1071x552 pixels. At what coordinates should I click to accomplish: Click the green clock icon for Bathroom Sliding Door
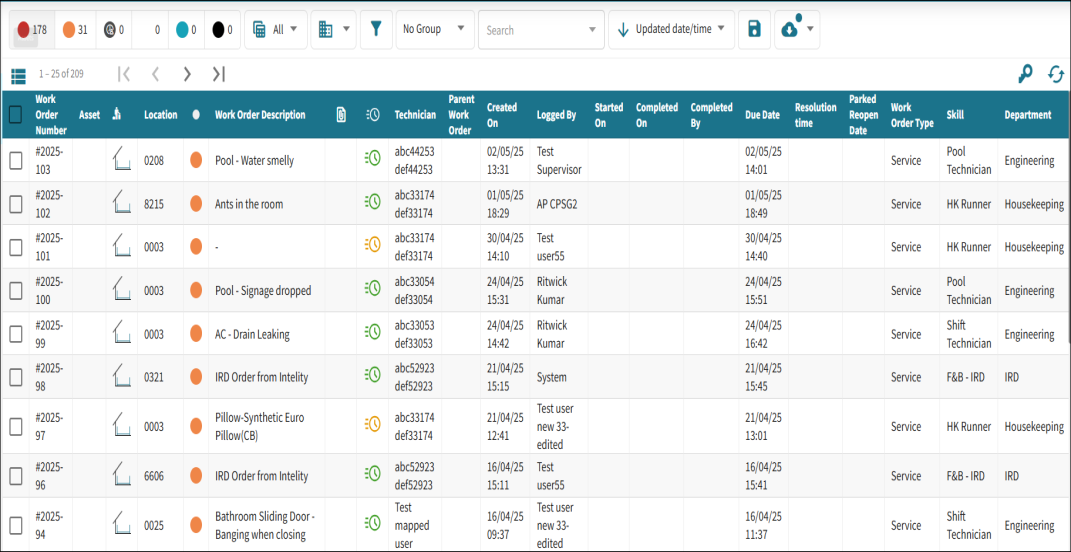point(373,523)
